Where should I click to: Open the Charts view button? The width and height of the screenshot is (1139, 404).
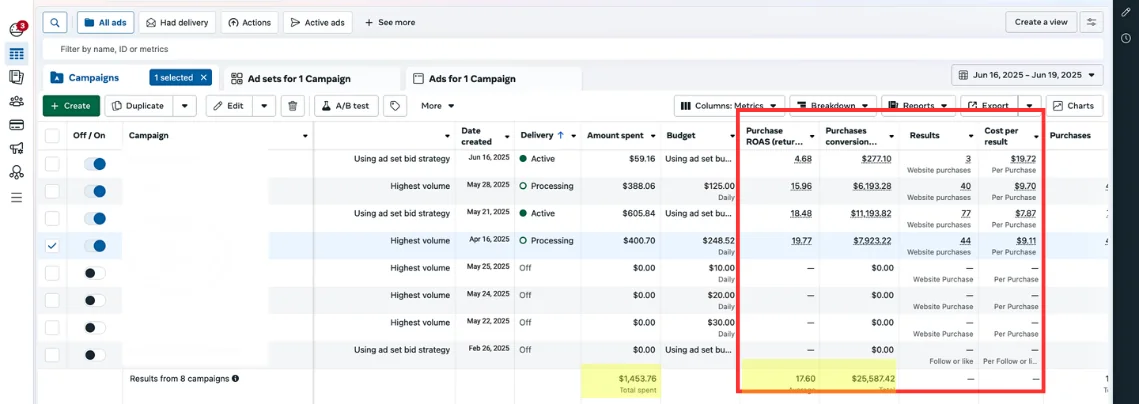pos(1074,106)
